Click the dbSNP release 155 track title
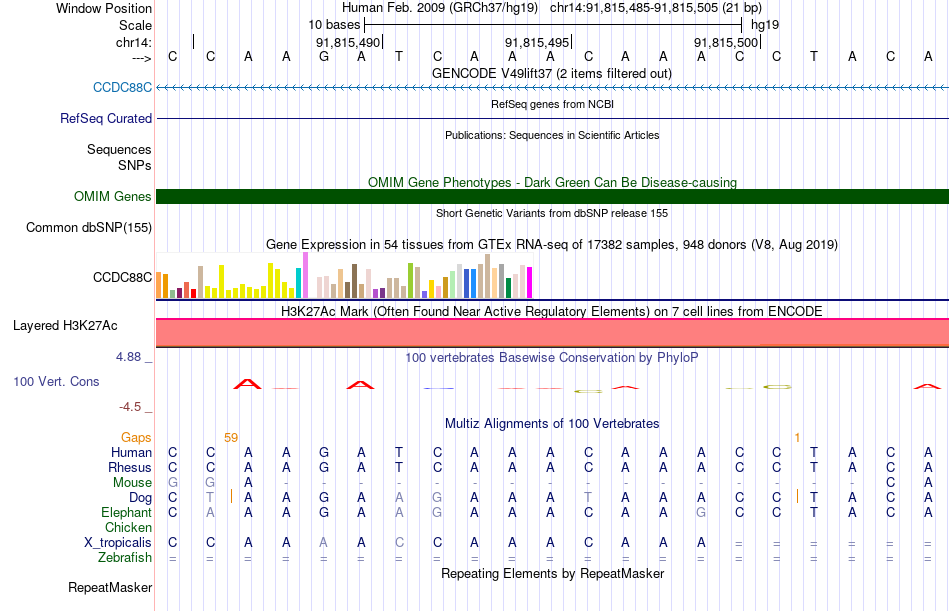The image size is (950, 611). click(x=552, y=213)
